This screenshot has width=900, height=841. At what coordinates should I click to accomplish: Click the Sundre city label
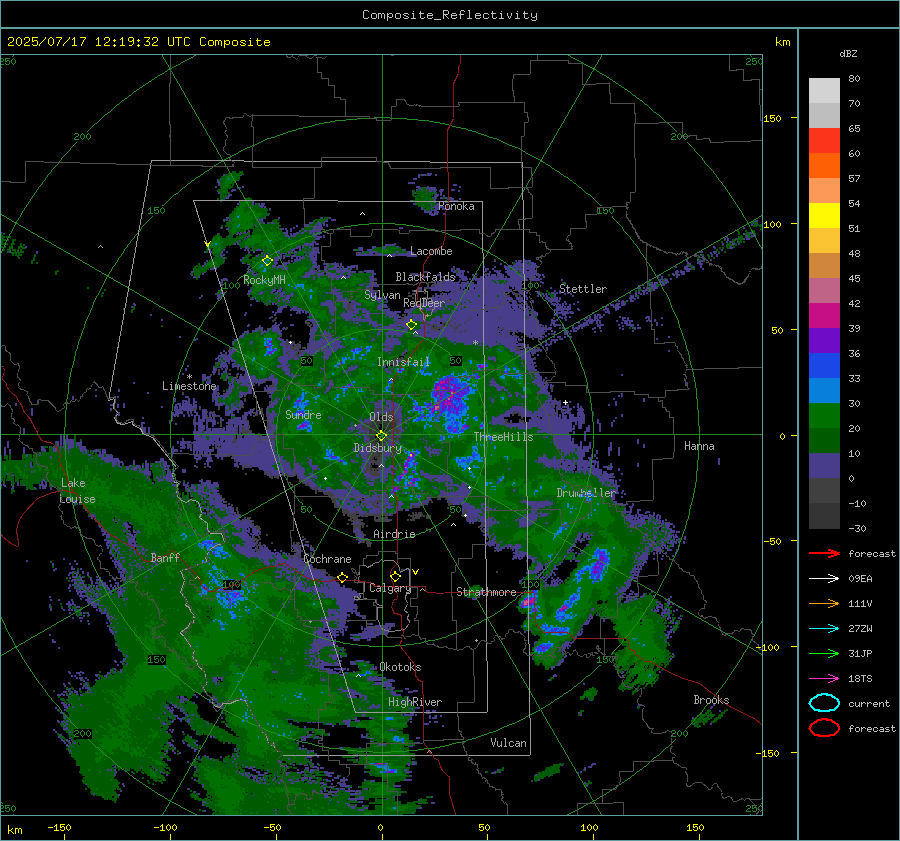tap(303, 414)
